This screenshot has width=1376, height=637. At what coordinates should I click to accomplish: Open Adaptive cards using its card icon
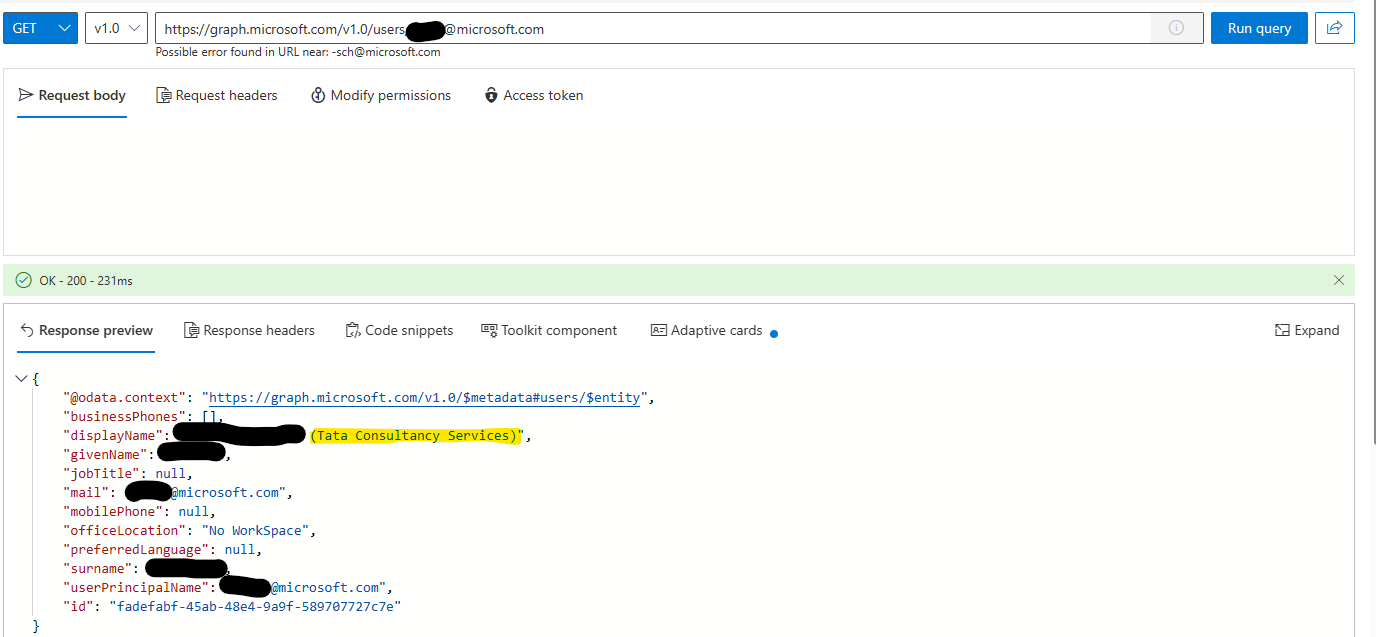pos(658,330)
